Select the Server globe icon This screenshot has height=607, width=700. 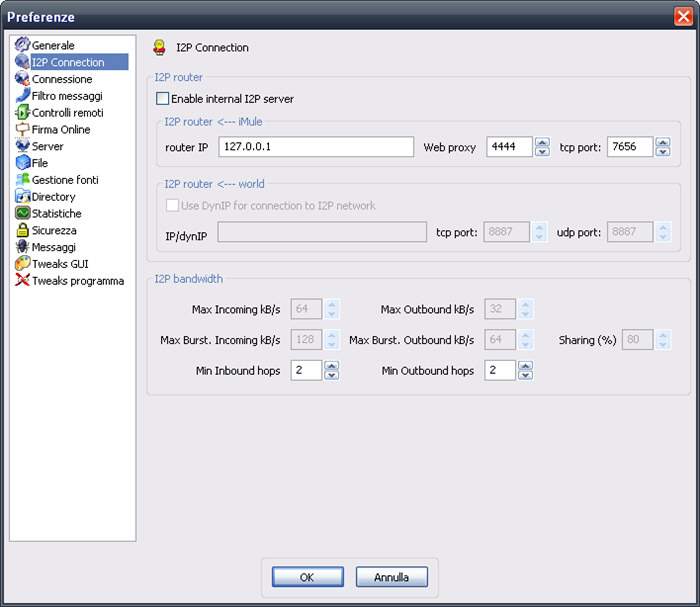(x=22, y=146)
